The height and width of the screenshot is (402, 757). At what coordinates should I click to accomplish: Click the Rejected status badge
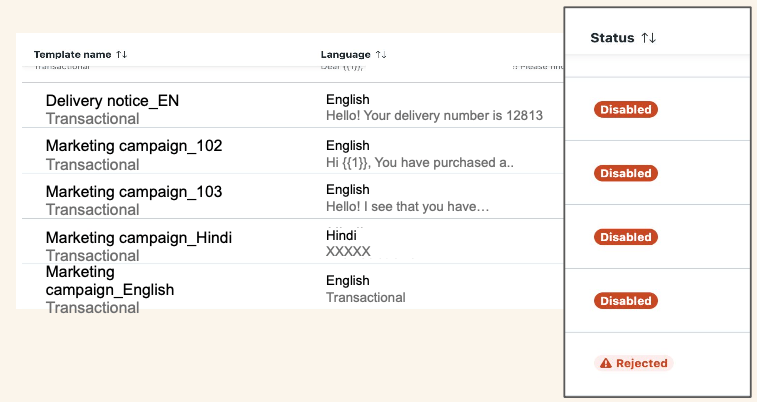(633, 363)
